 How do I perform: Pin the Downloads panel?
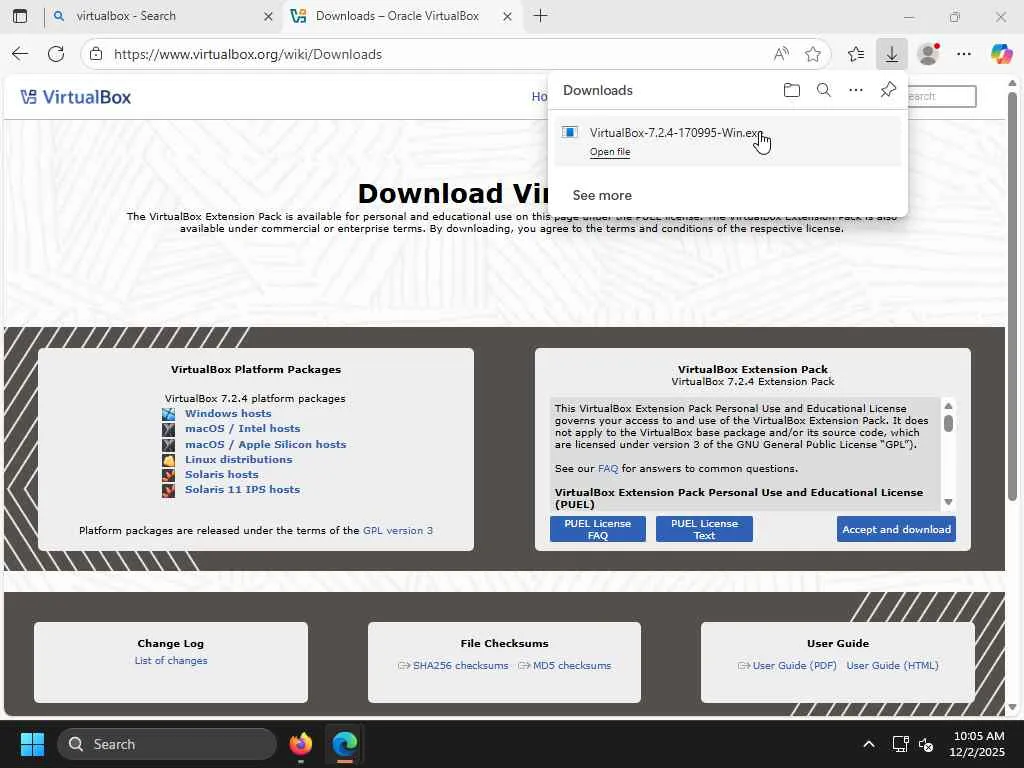[x=888, y=90]
